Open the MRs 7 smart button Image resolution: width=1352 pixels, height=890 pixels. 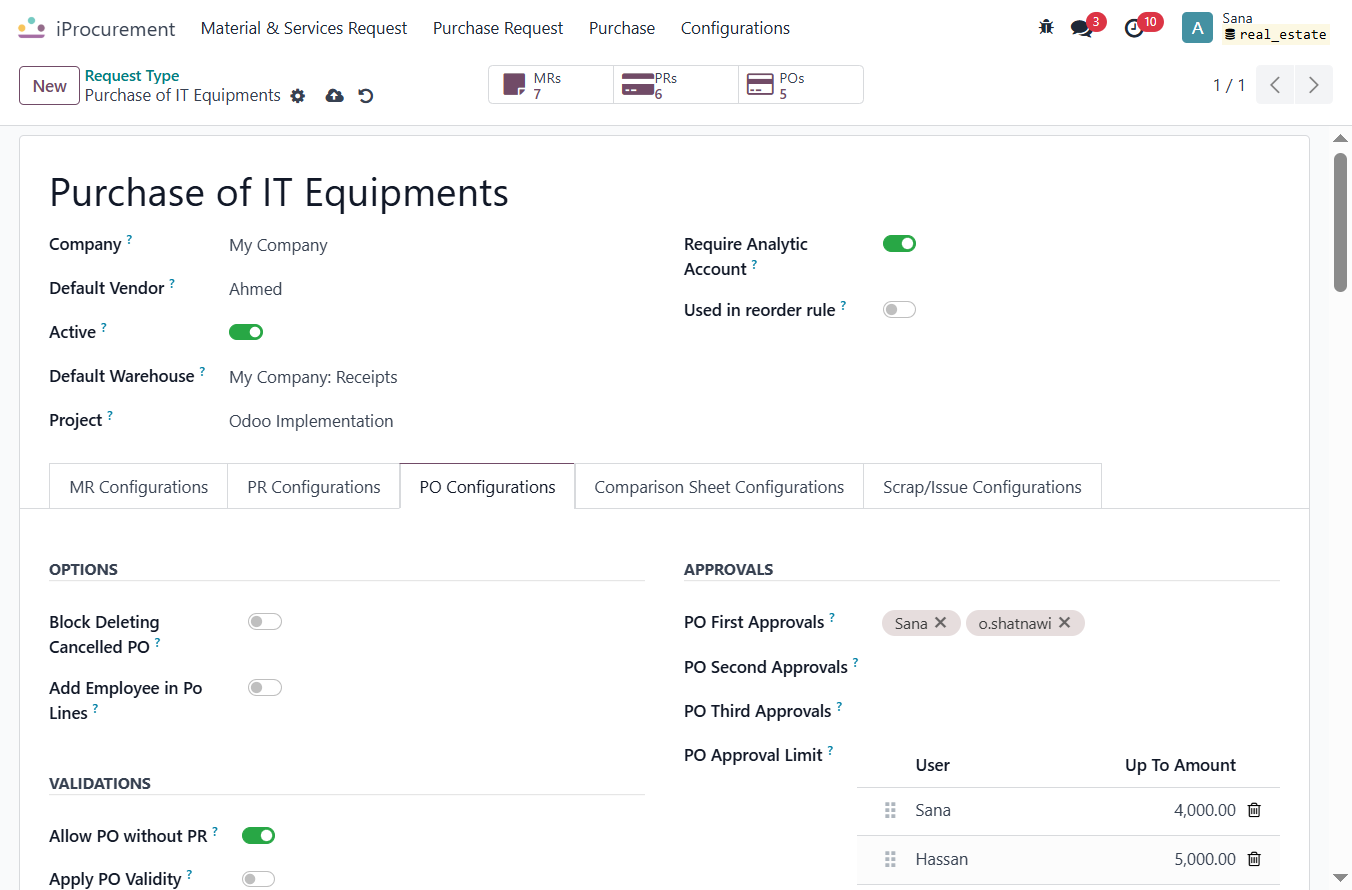click(x=551, y=85)
